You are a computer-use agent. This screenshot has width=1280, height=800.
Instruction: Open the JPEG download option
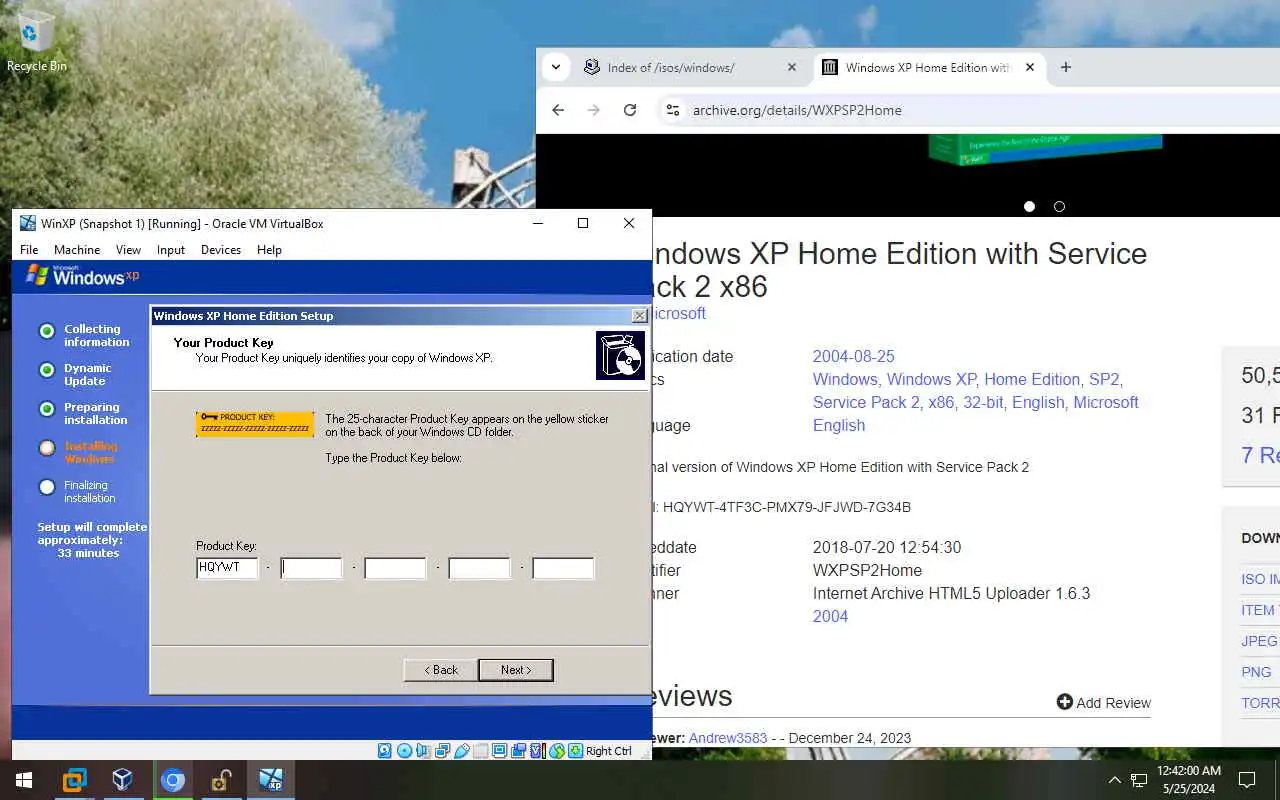1259,641
